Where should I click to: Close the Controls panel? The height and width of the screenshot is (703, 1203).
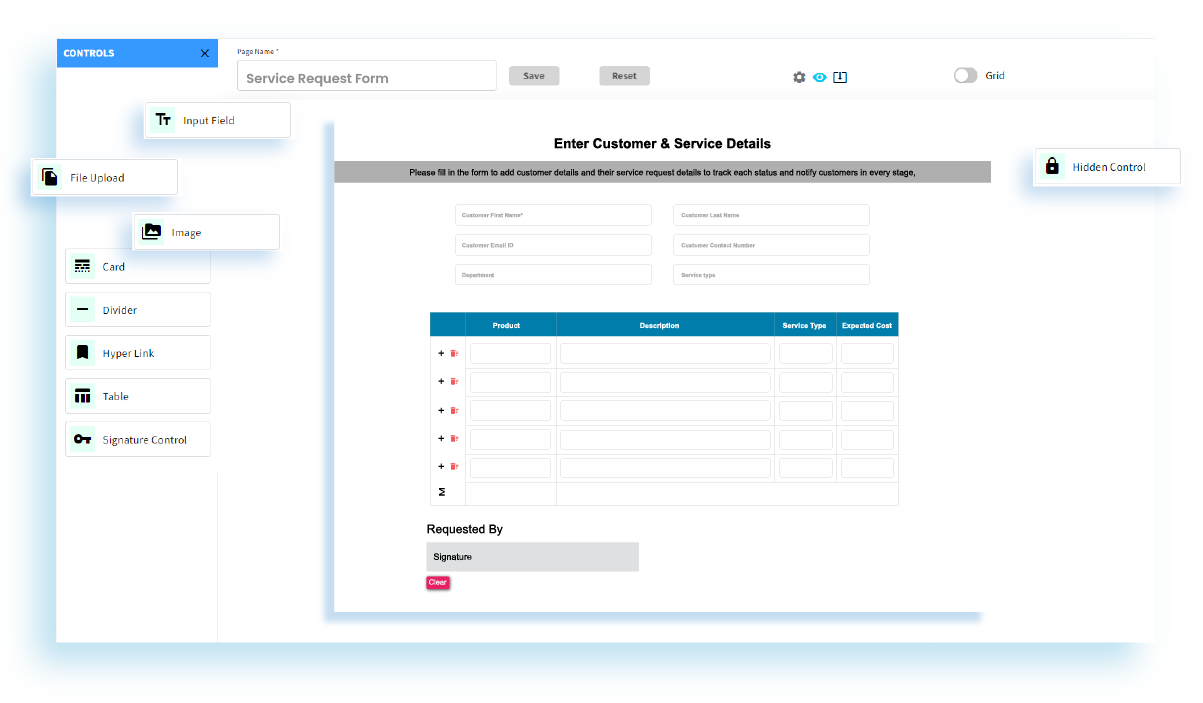pyautogui.click(x=204, y=53)
